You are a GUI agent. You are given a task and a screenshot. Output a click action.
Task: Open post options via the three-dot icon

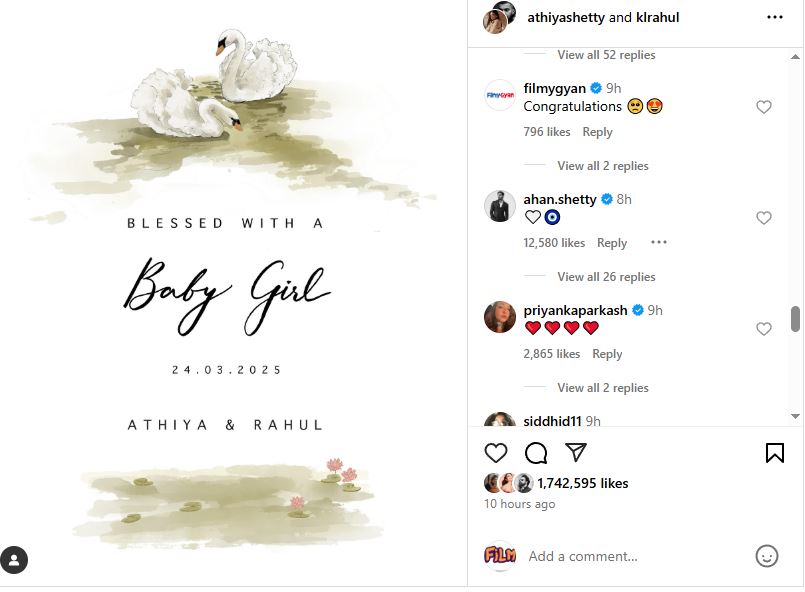776,16
